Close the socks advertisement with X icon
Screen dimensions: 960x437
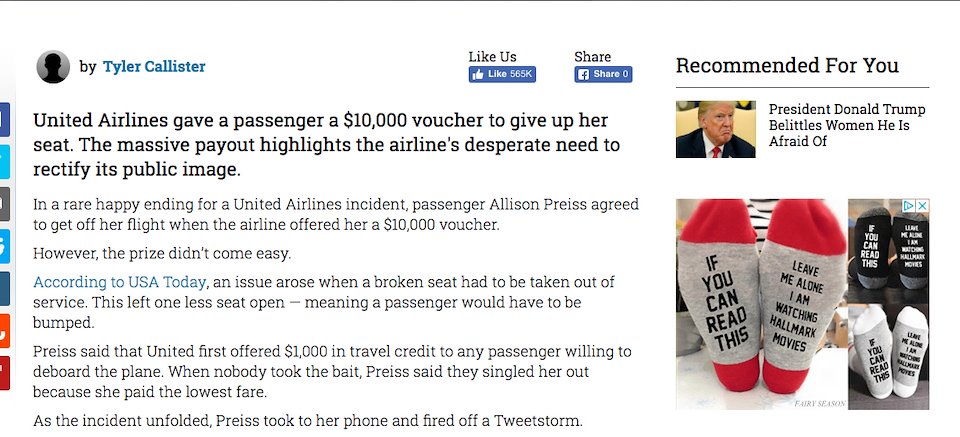922,206
